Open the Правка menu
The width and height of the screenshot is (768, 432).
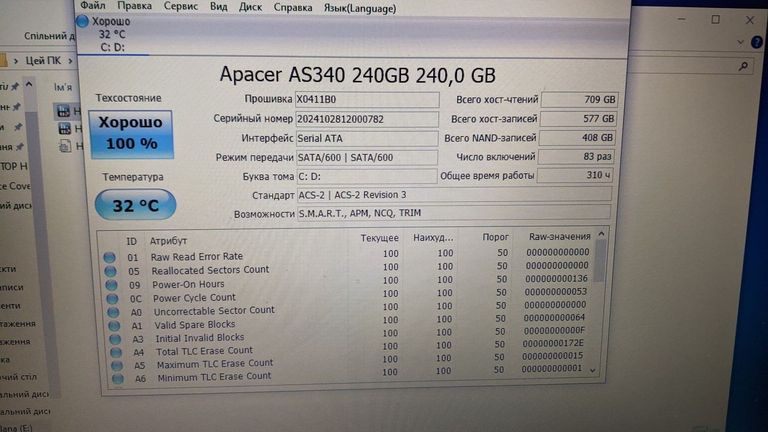pyautogui.click(x=134, y=6)
